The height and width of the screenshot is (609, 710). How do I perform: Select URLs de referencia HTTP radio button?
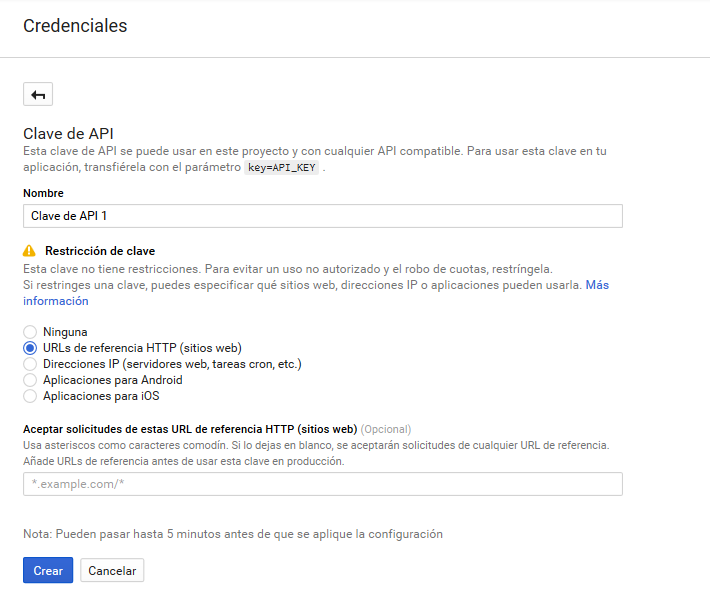(x=30, y=348)
